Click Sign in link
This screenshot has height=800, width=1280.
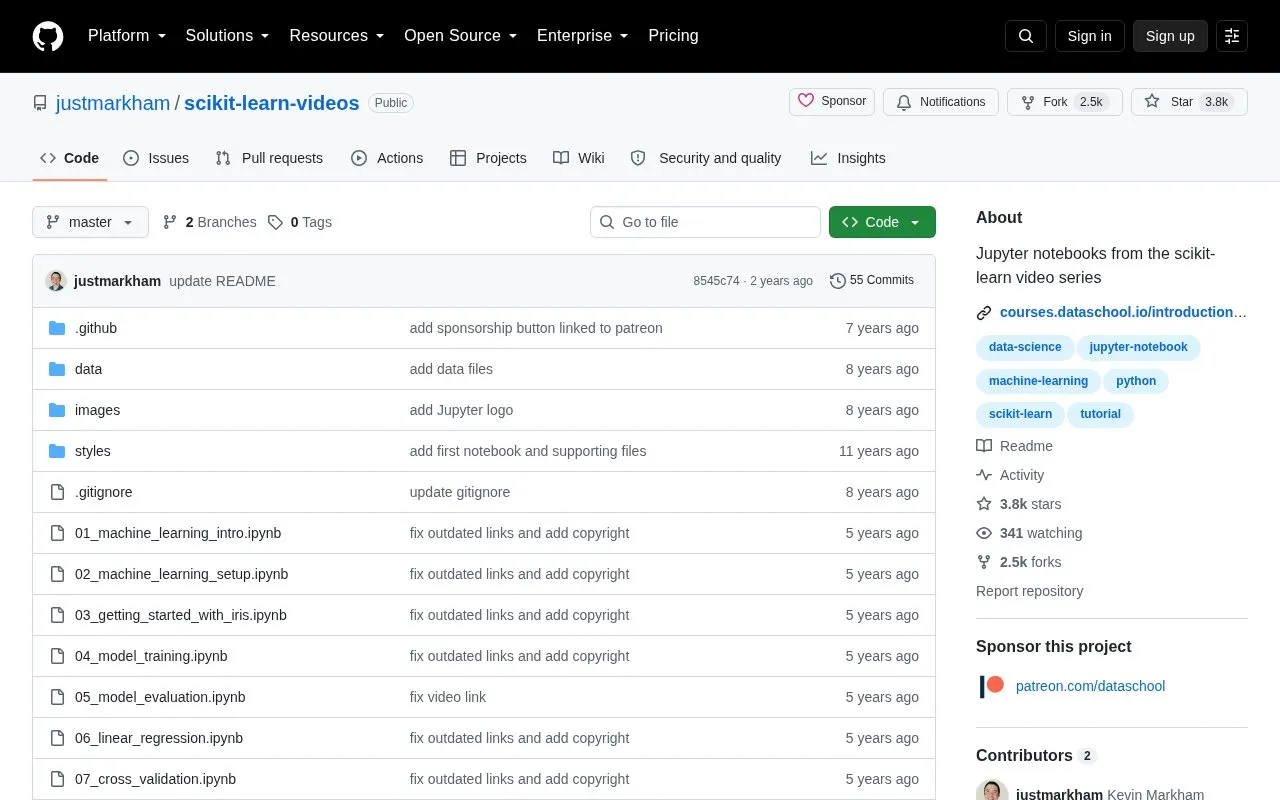pos(1089,36)
